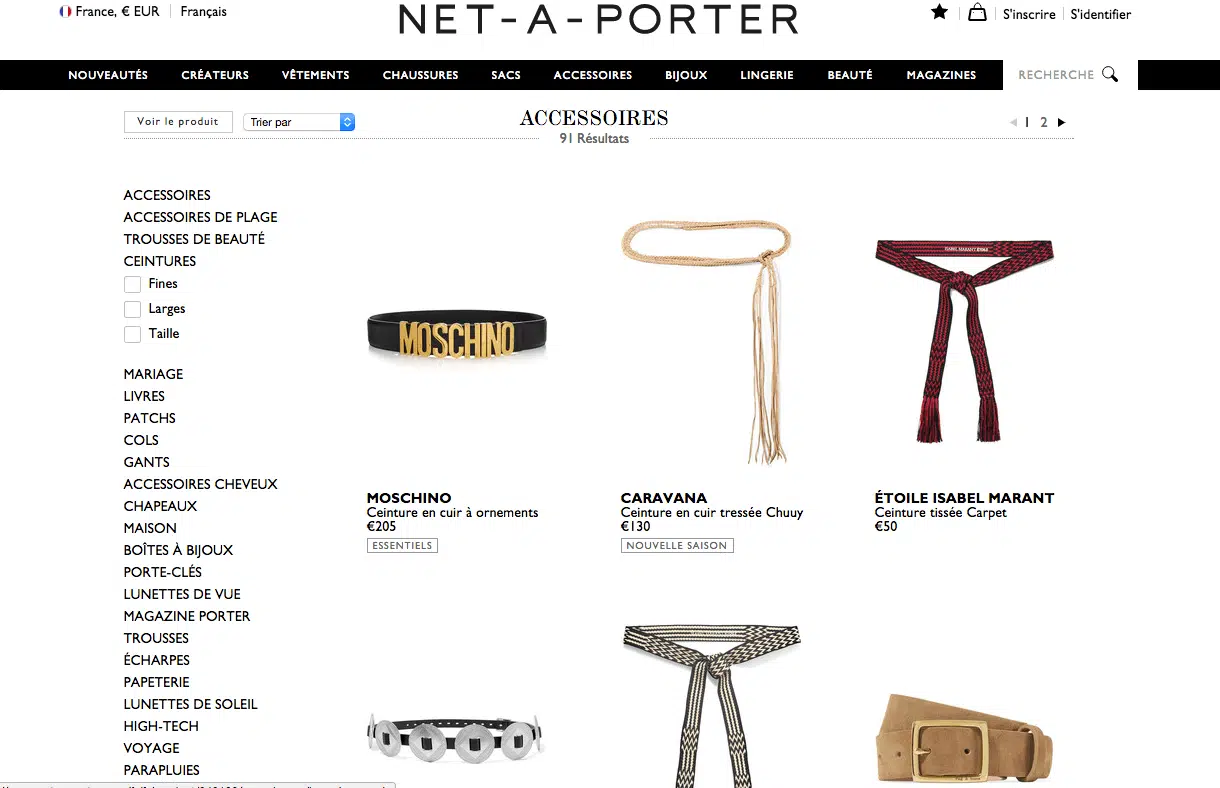Go to next page arrow

[x=1061, y=122]
